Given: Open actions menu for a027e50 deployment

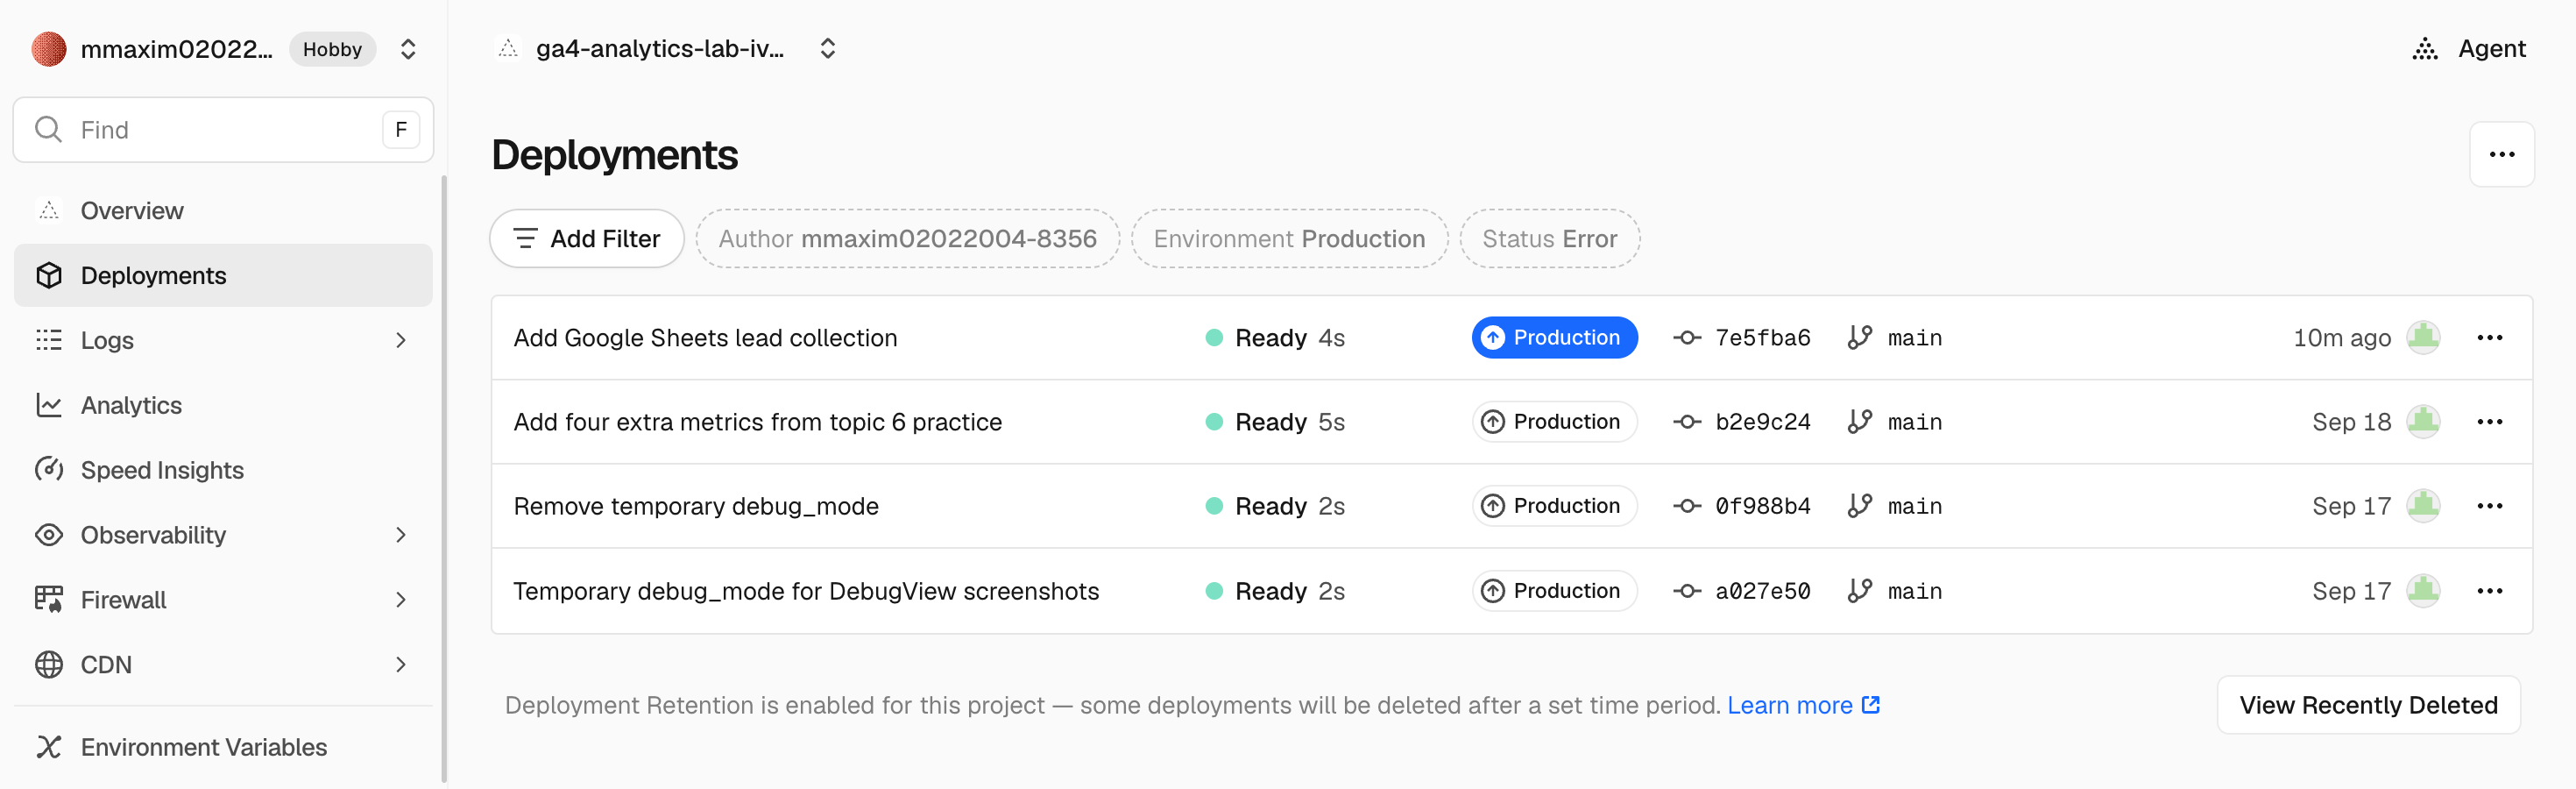Looking at the screenshot, I should point(2489,591).
